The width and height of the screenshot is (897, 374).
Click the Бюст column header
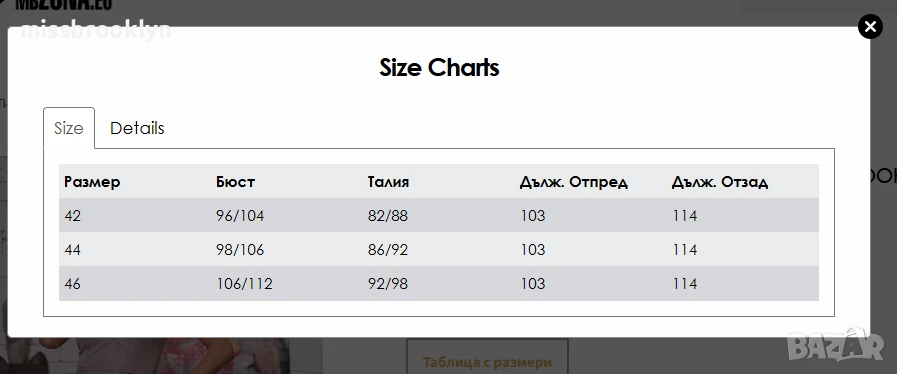(236, 182)
